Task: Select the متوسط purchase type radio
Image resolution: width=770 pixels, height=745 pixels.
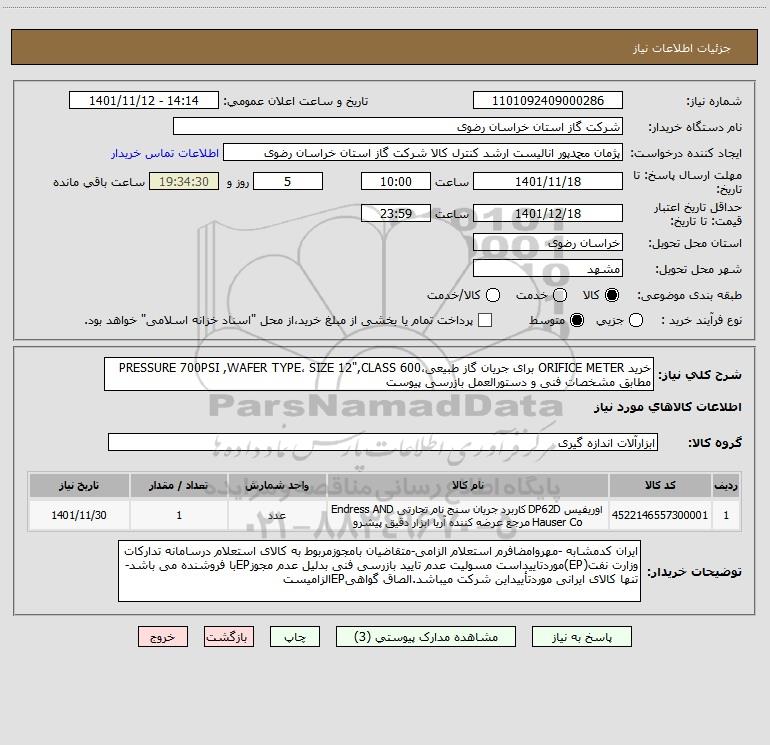Action: click(x=577, y=320)
